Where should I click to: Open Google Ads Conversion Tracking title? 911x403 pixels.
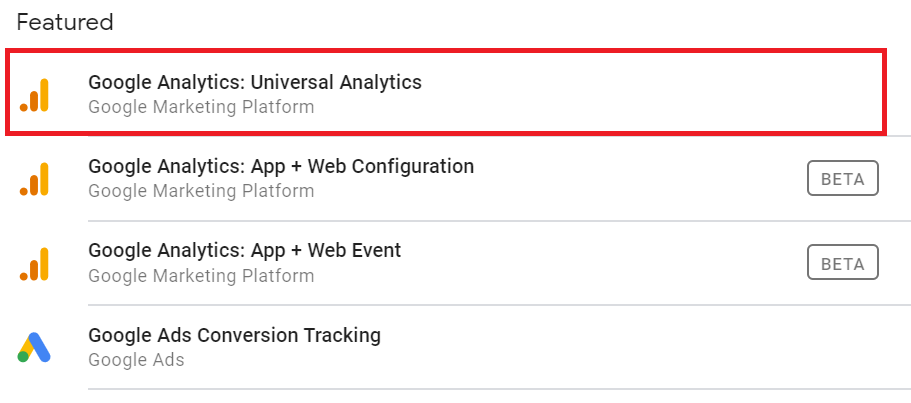tap(235, 336)
